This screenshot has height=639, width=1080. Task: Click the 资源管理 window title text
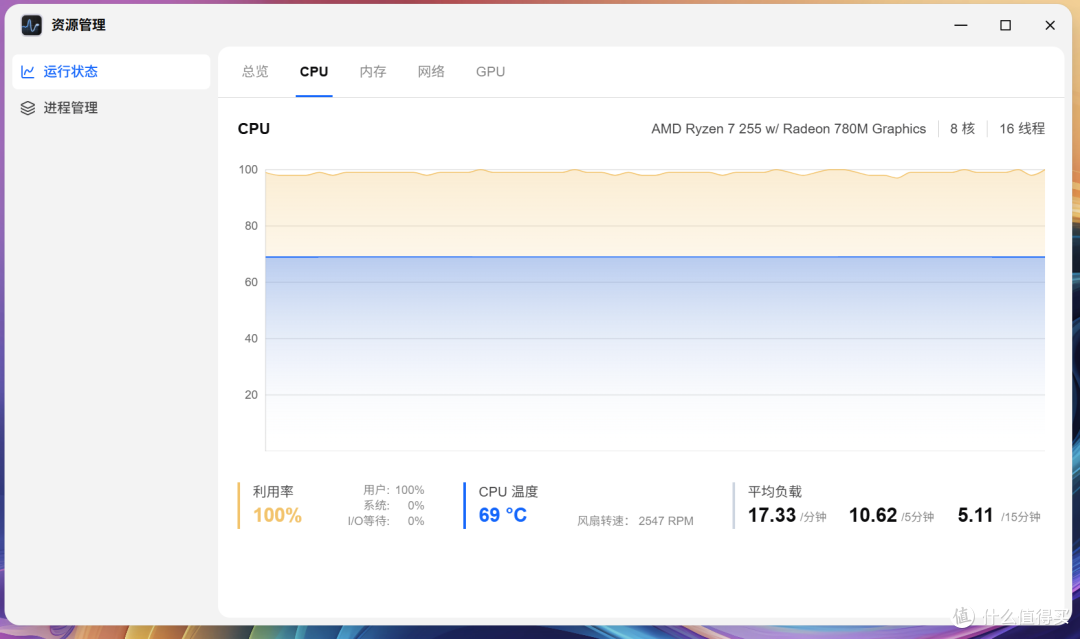[79, 25]
